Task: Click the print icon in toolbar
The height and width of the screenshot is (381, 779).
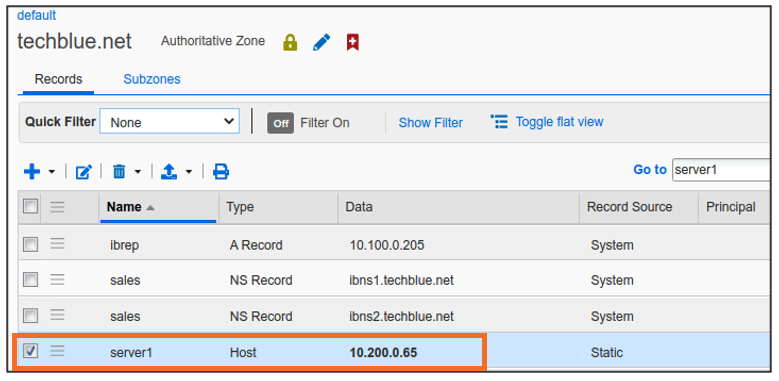Action: pyautogui.click(x=221, y=172)
